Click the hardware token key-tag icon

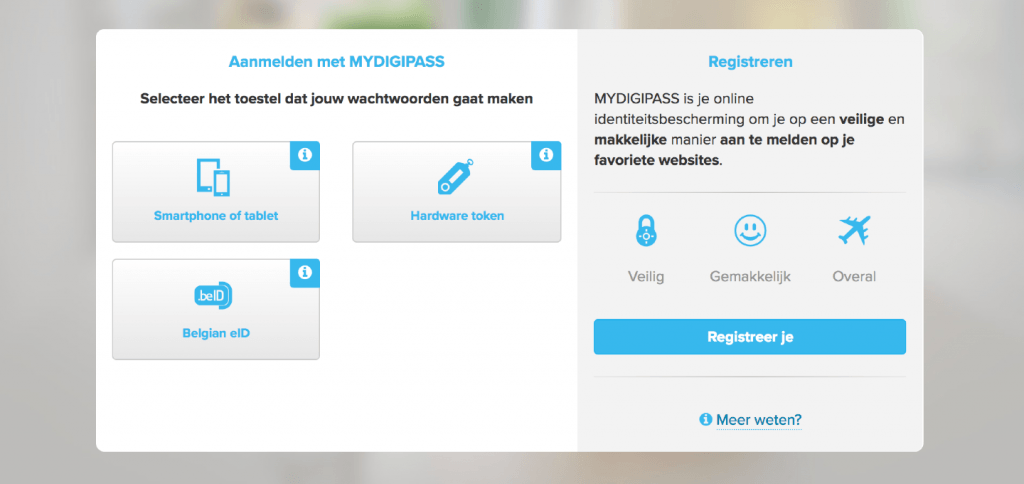click(x=456, y=178)
